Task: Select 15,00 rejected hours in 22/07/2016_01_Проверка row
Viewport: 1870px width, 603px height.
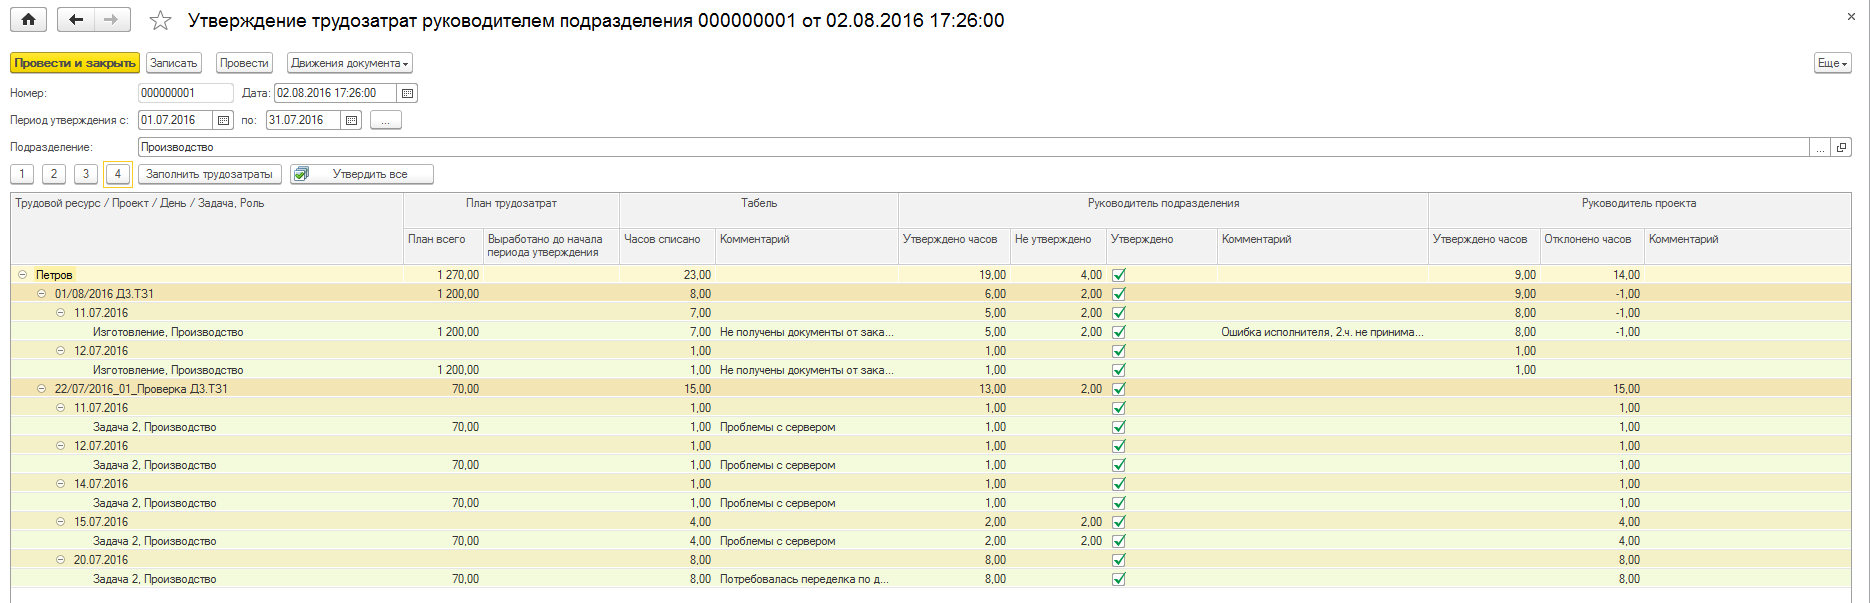Action: coord(1592,389)
